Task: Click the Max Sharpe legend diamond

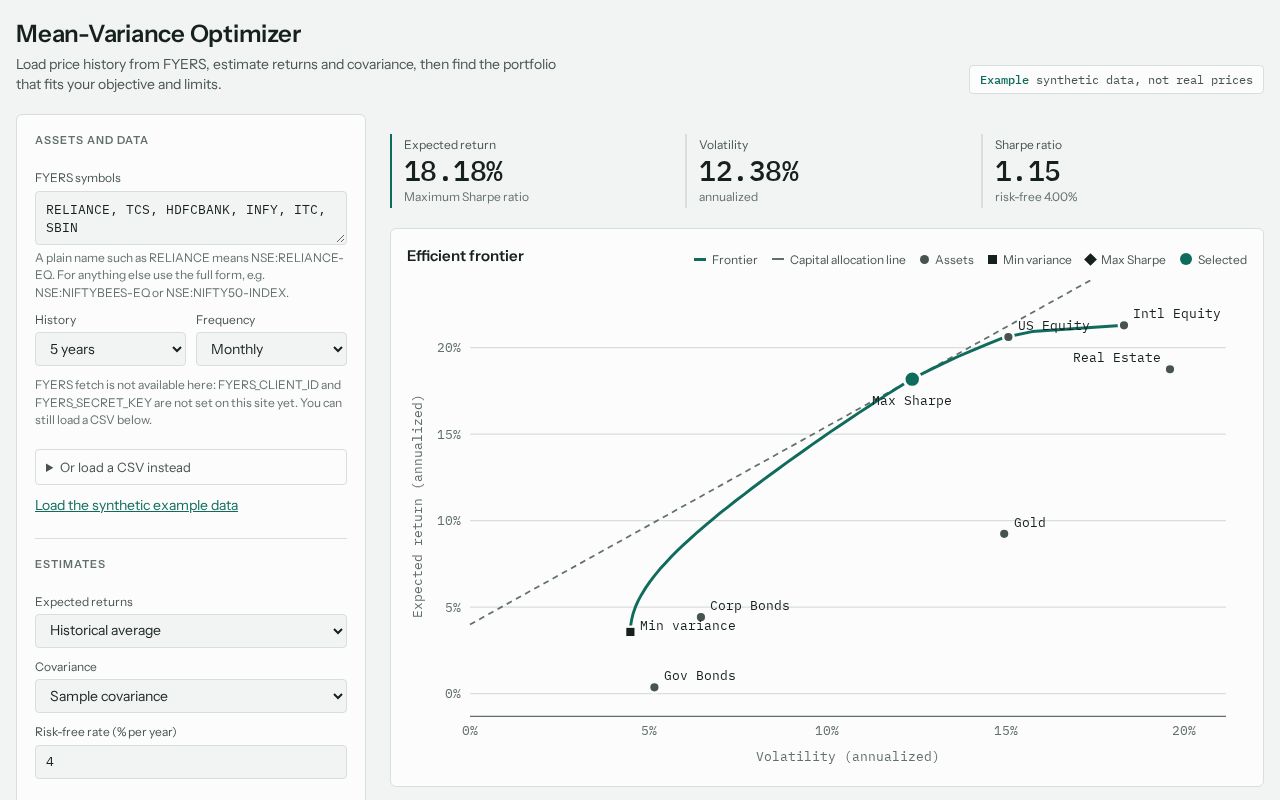Action: coord(1090,260)
